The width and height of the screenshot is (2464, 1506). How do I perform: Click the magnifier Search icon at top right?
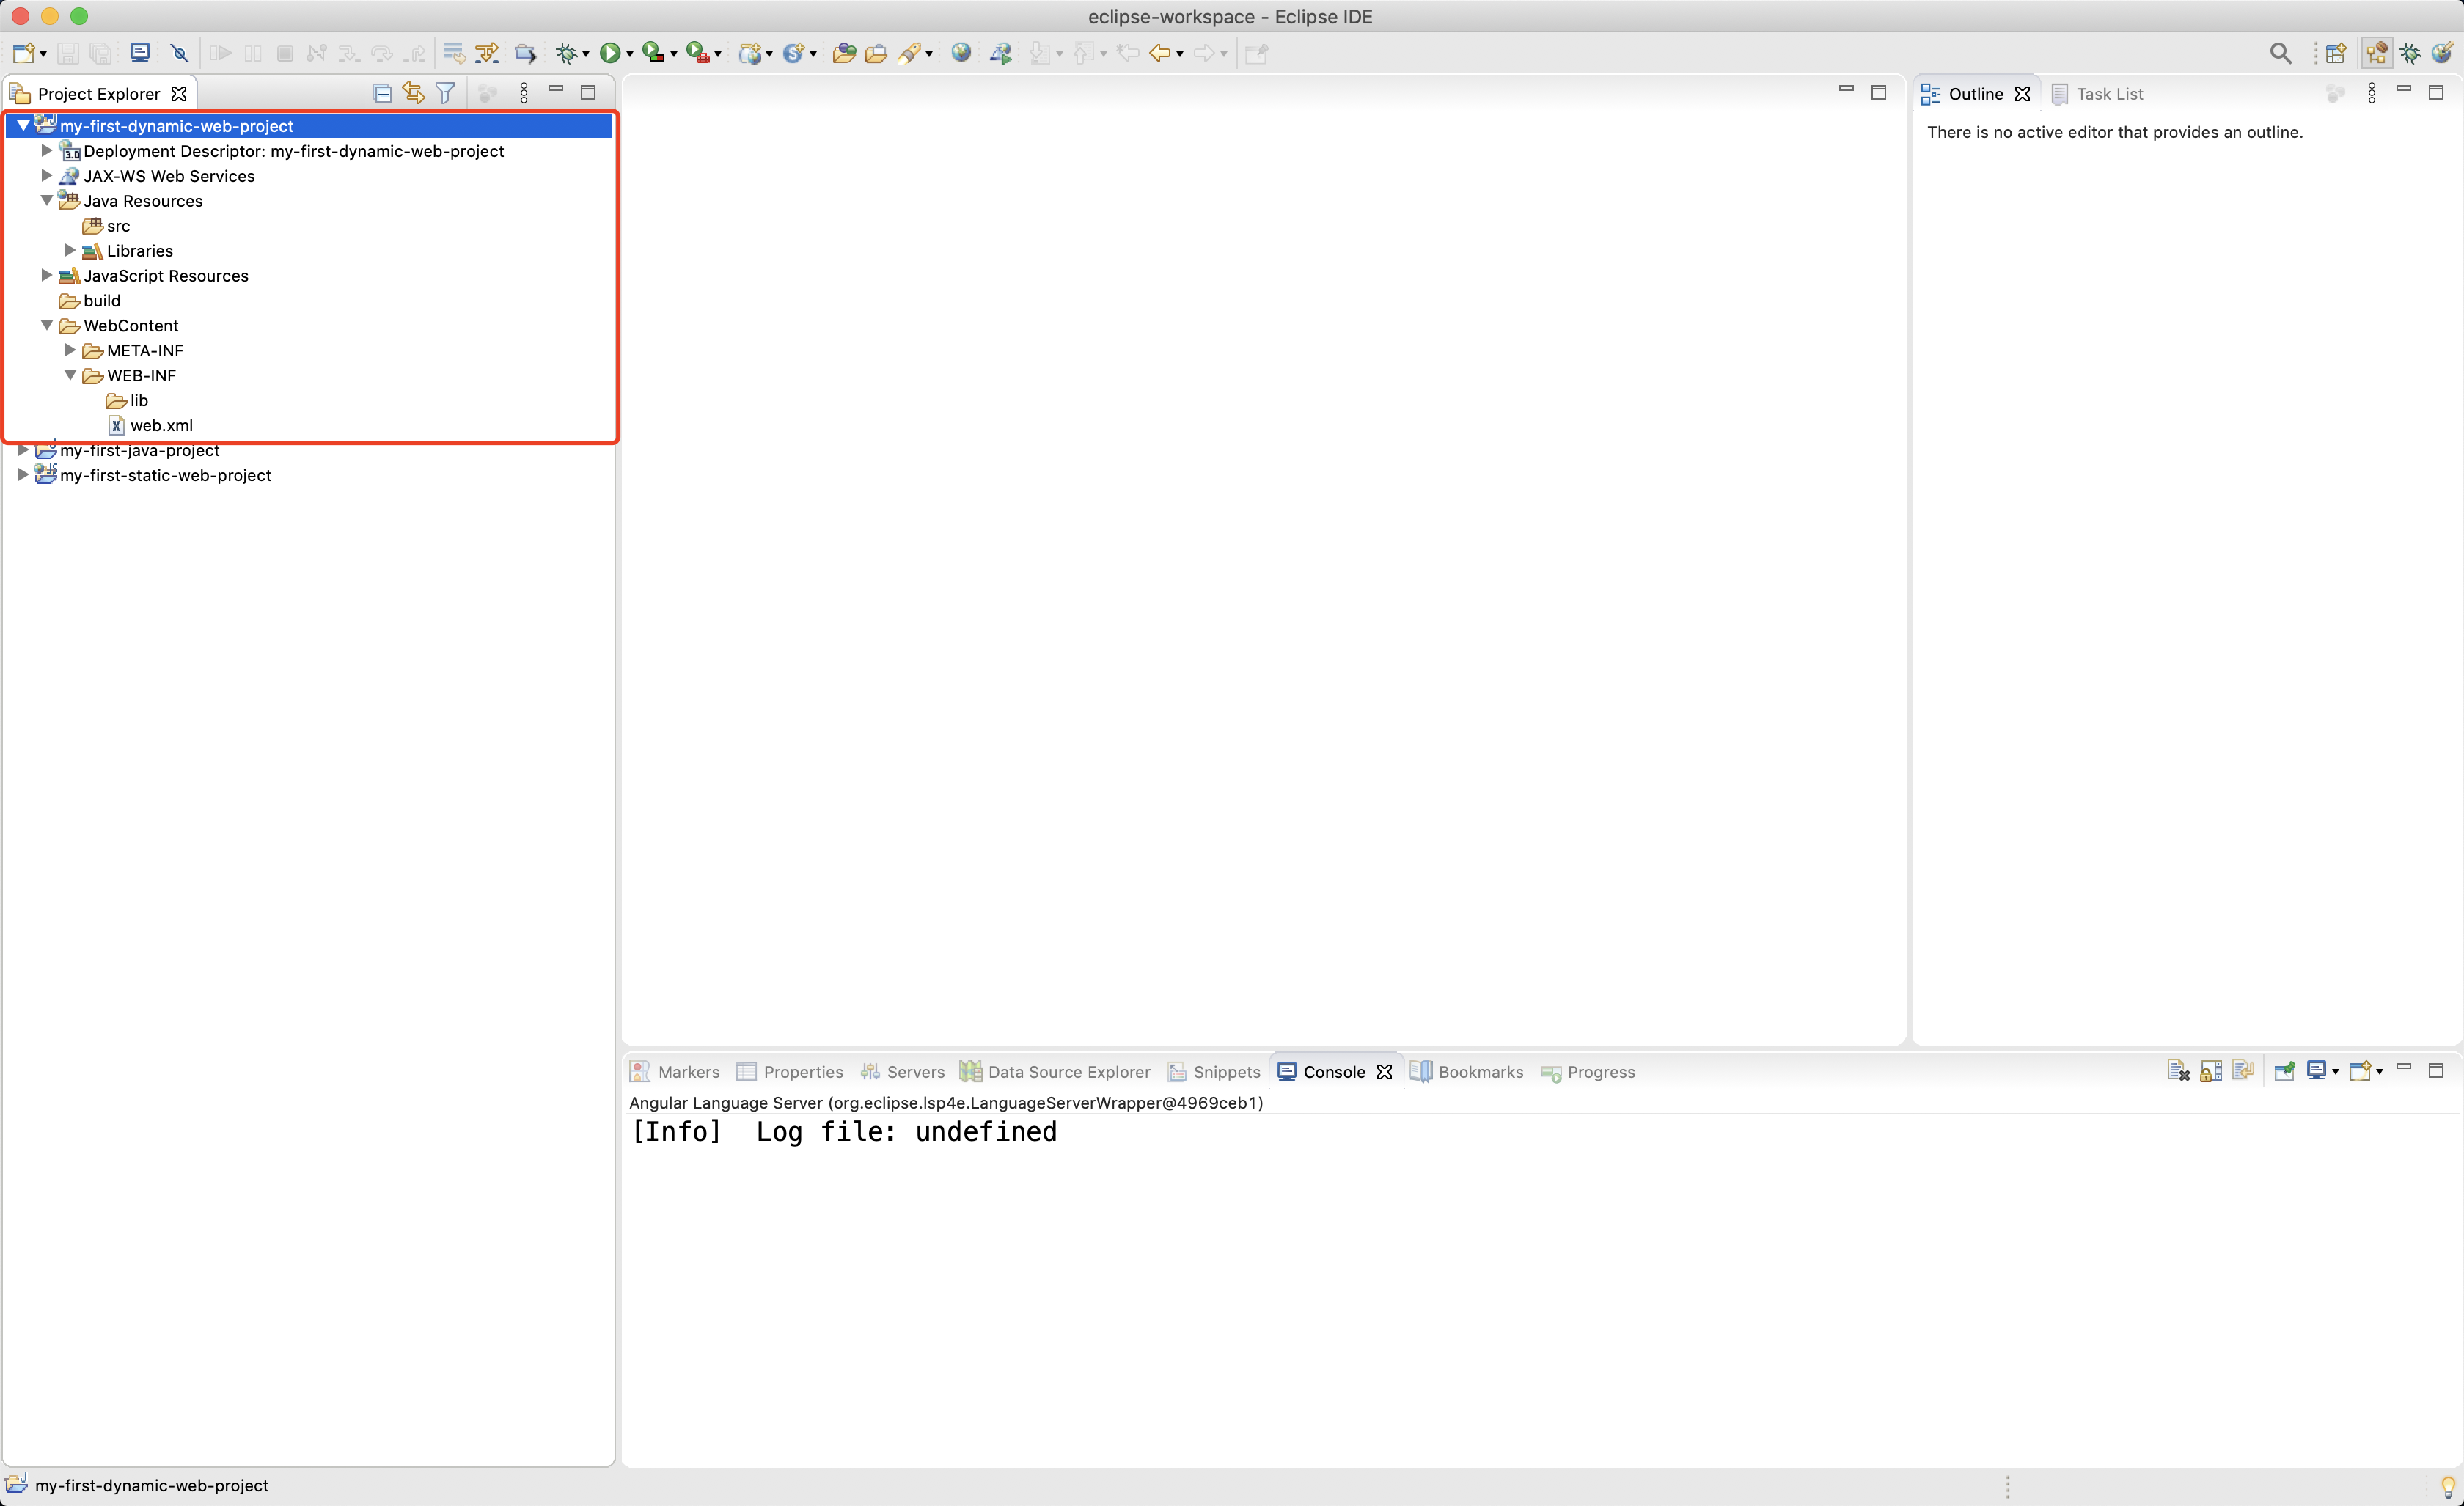click(x=2280, y=53)
